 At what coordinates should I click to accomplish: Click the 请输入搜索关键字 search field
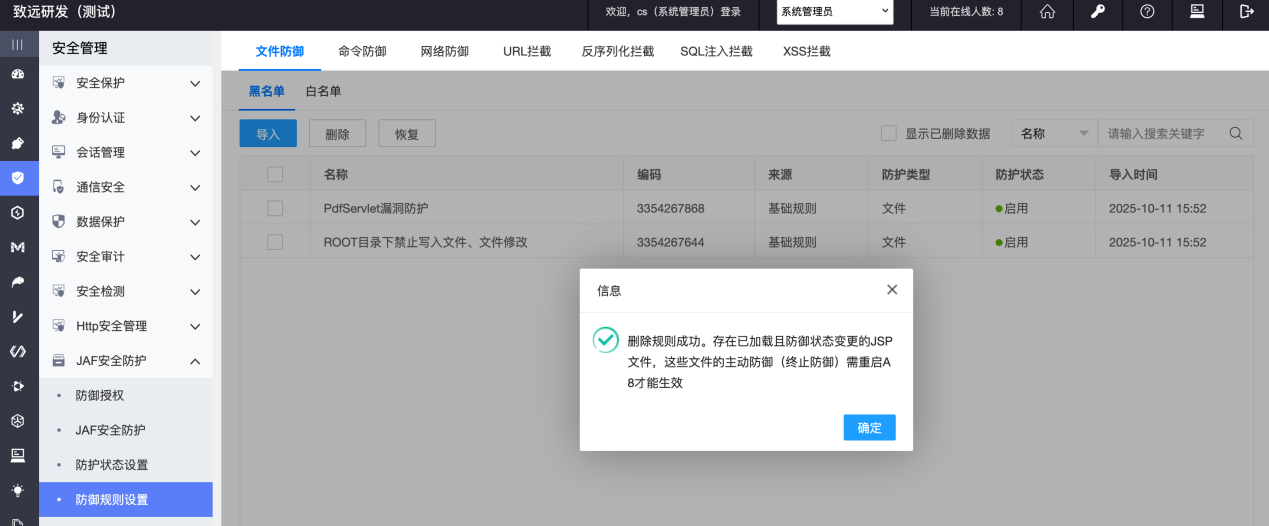coord(1160,134)
